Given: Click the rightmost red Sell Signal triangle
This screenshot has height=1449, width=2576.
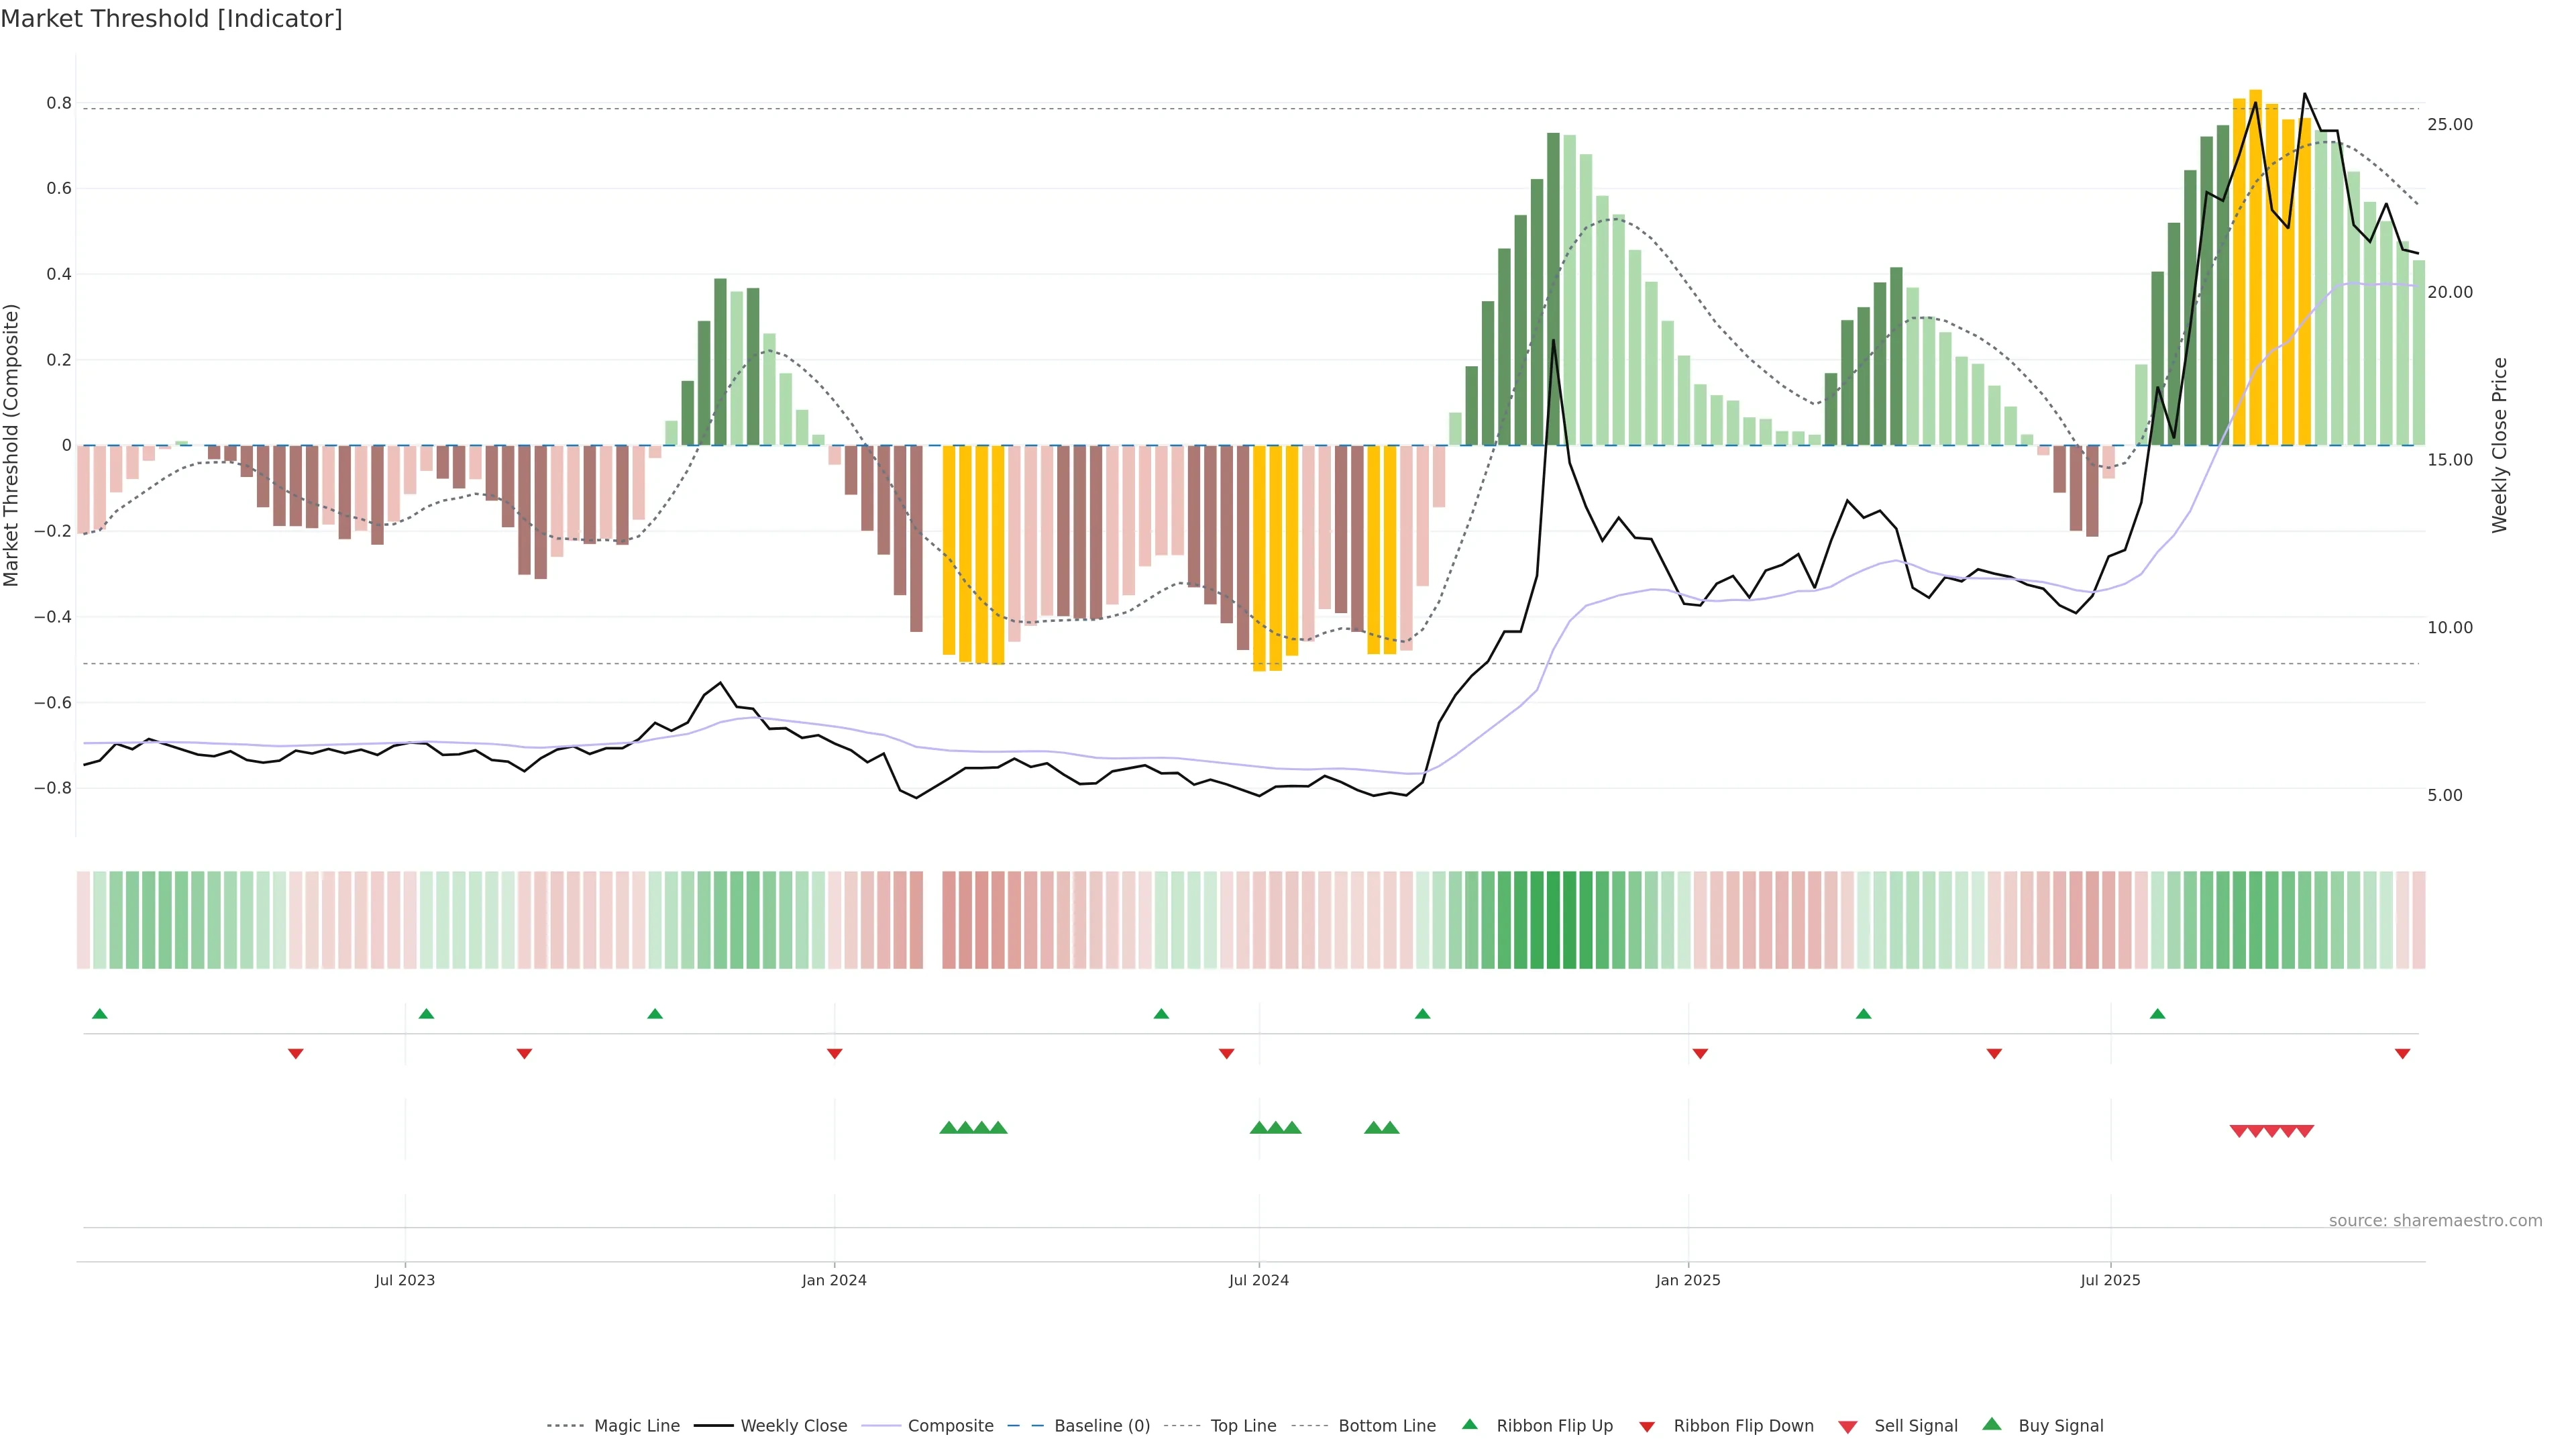Looking at the screenshot, I should point(2304,1131).
